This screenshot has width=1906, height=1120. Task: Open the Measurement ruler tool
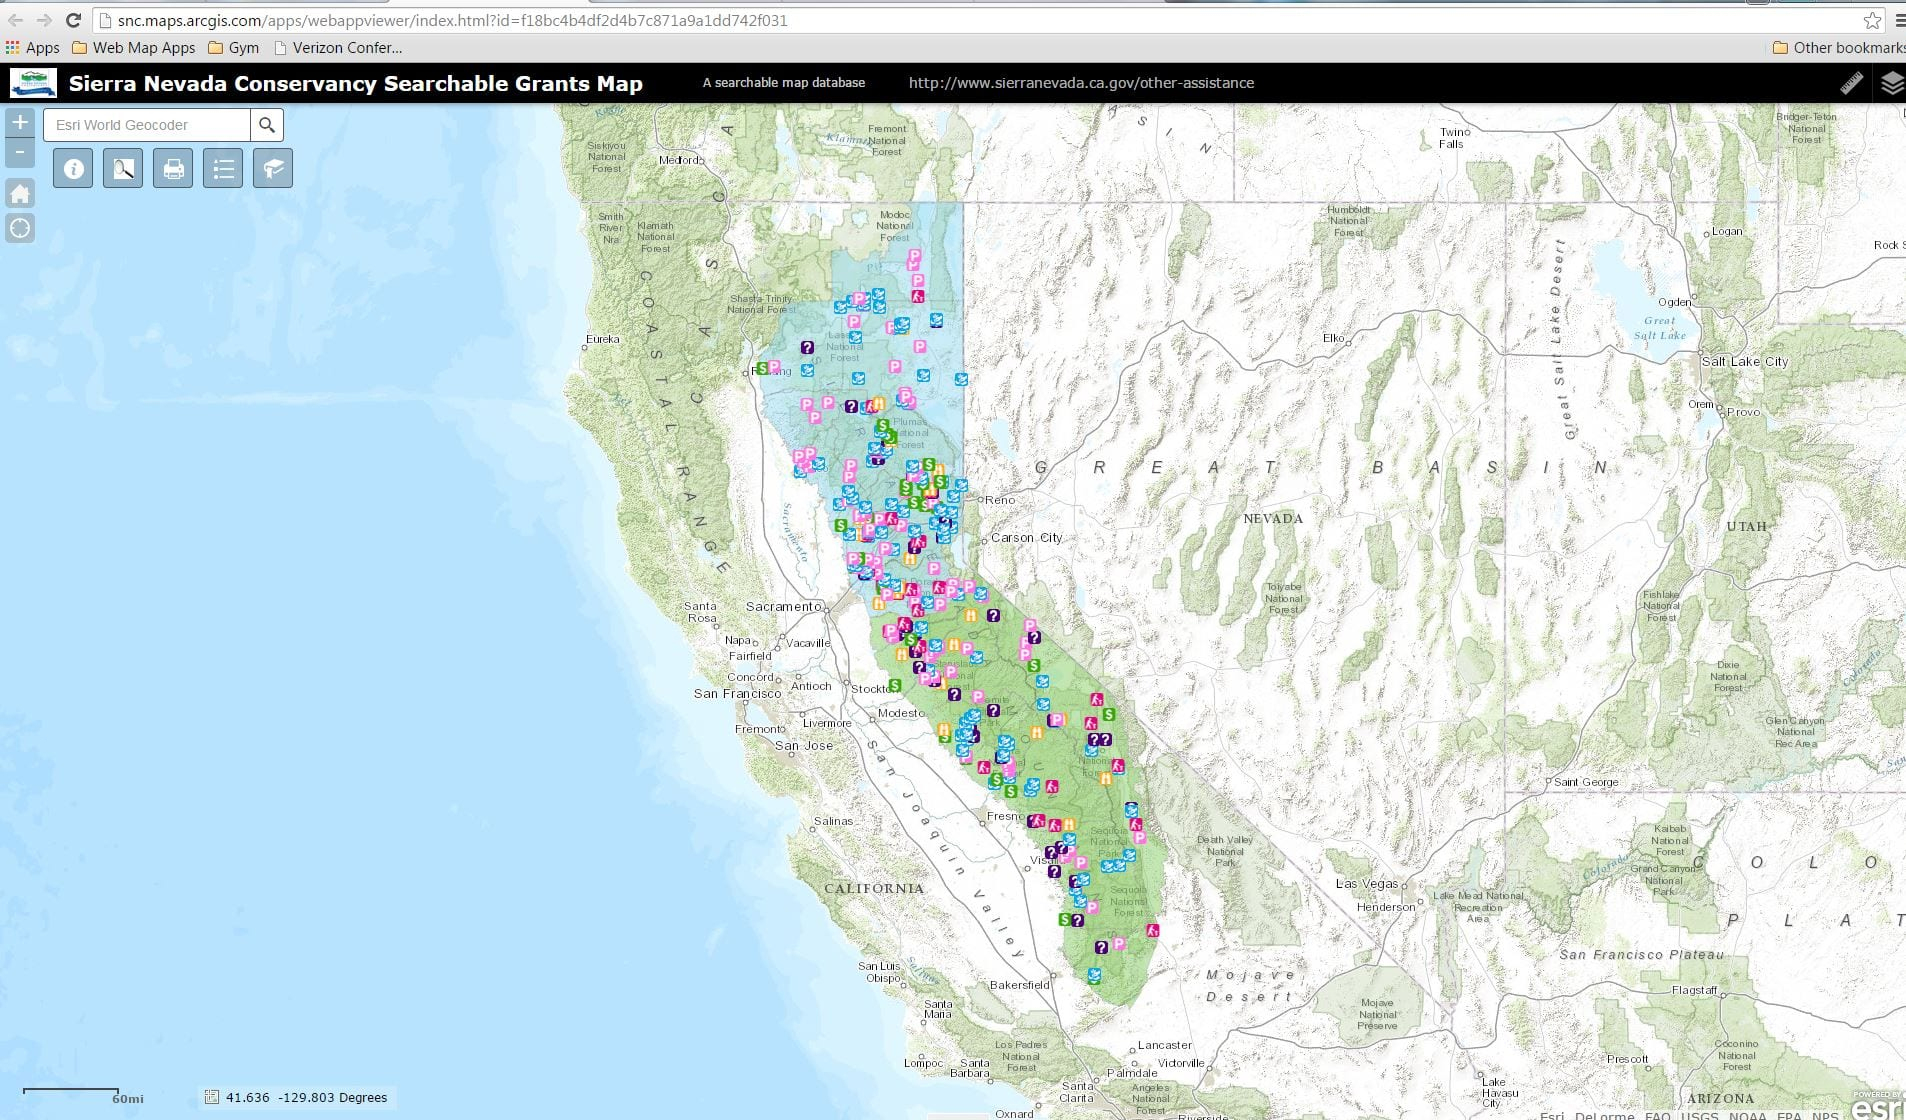pyautogui.click(x=1851, y=84)
